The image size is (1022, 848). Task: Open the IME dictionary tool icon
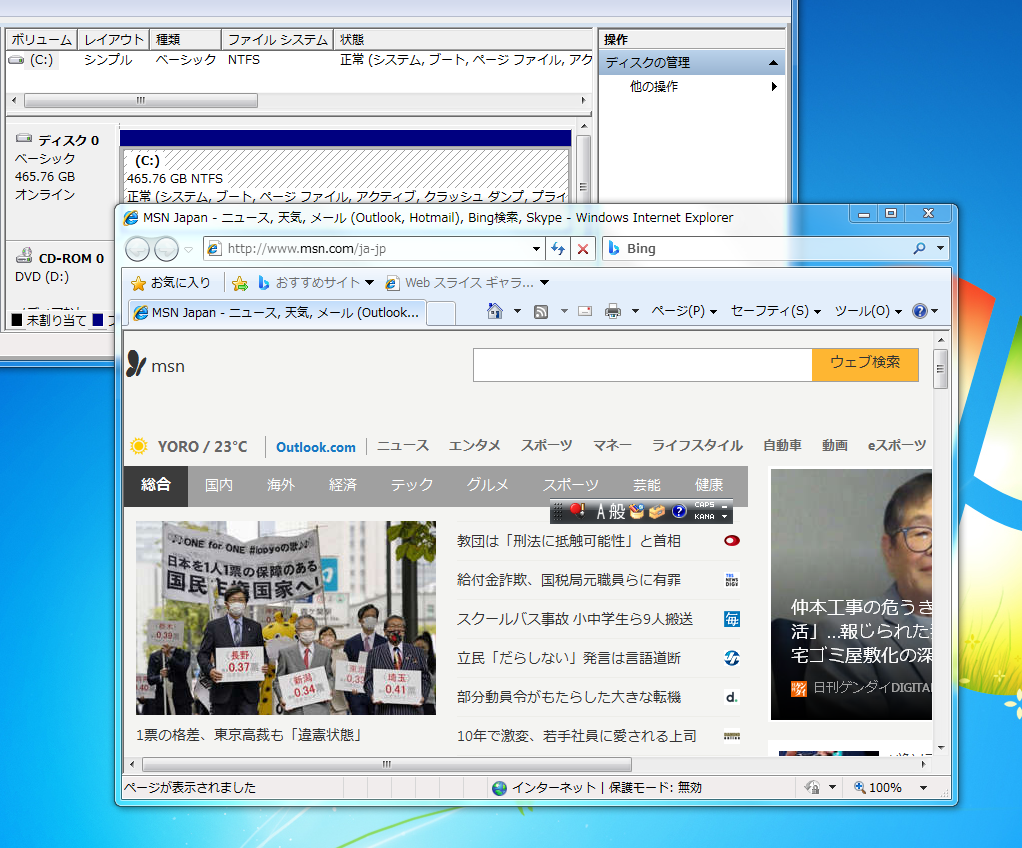tap(636, 510)
